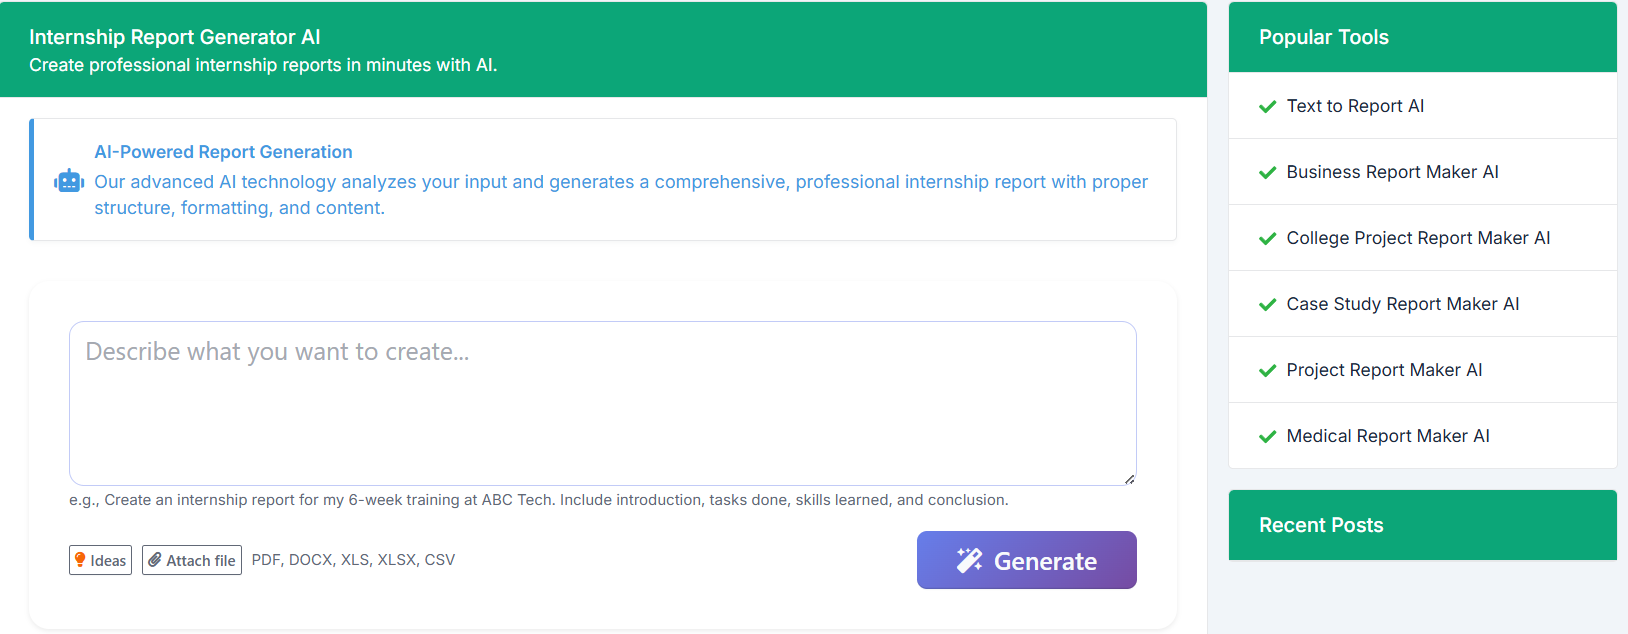The width and height of the screenshot is (1628, 634).
Task: Click the magic wand icon on Generate
Action: (969, 560)
